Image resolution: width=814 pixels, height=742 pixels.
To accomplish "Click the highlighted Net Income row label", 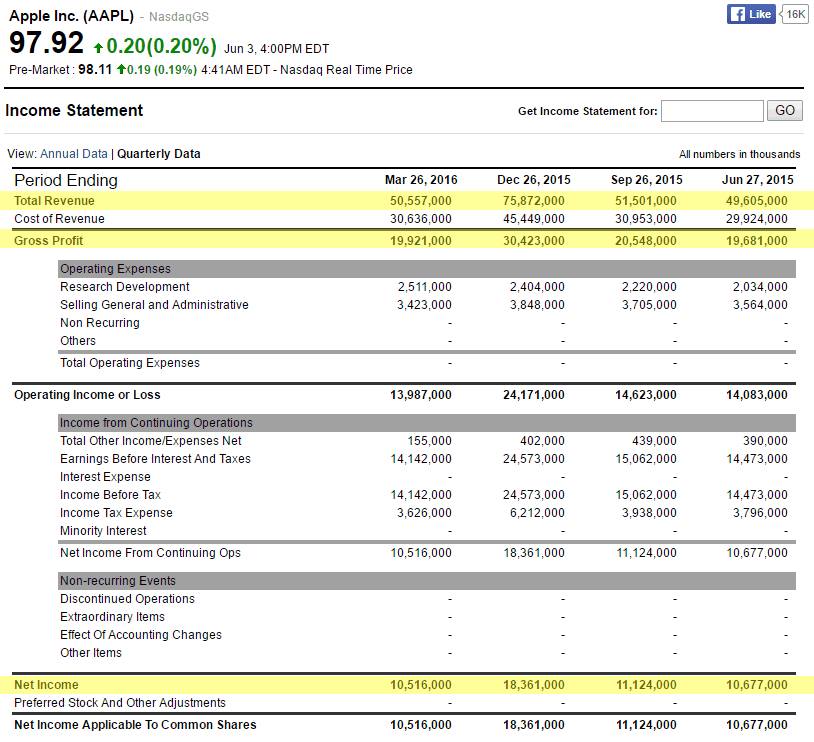I will coord(46,685).
